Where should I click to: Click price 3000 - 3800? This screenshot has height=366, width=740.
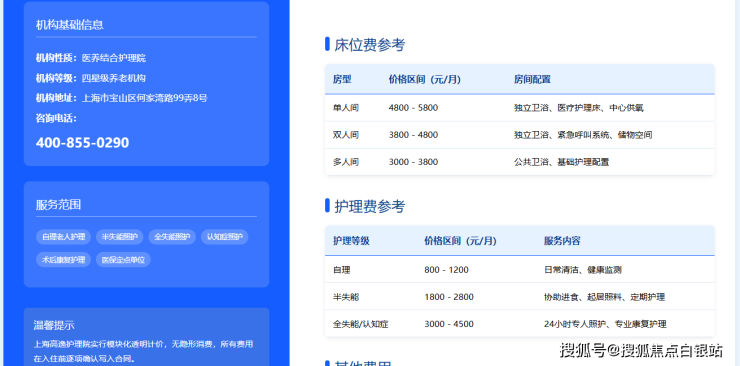click(413, 162)
